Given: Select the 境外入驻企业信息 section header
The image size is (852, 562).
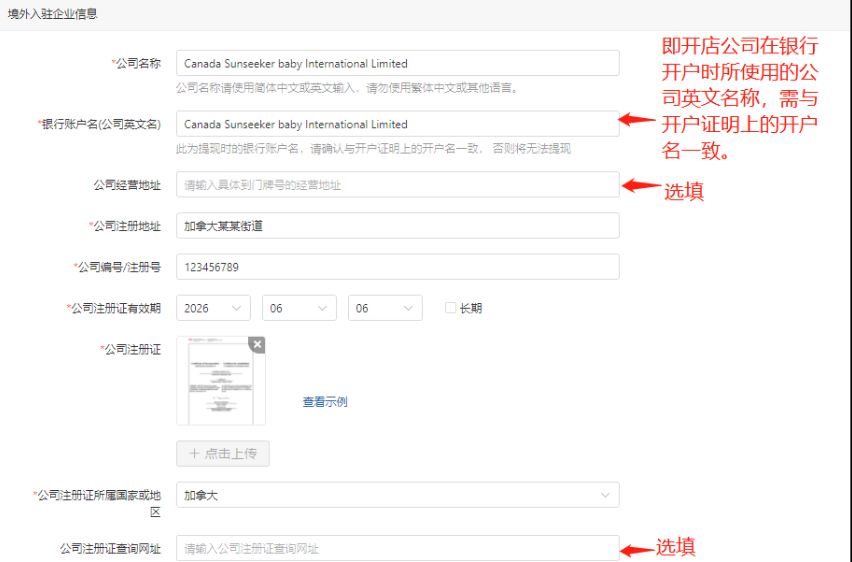Looking at the screenshot, I should pyautogui.click(x=53, y=15).
